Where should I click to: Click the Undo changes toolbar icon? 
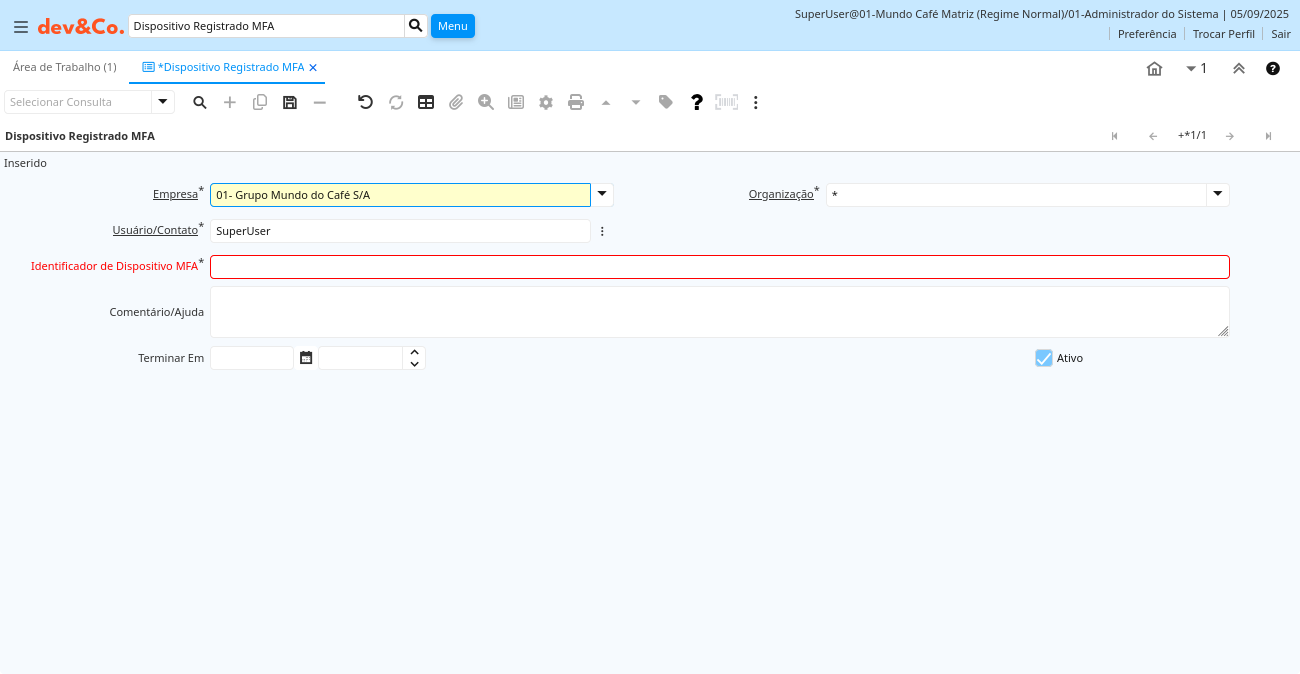[x=365, y=102]
